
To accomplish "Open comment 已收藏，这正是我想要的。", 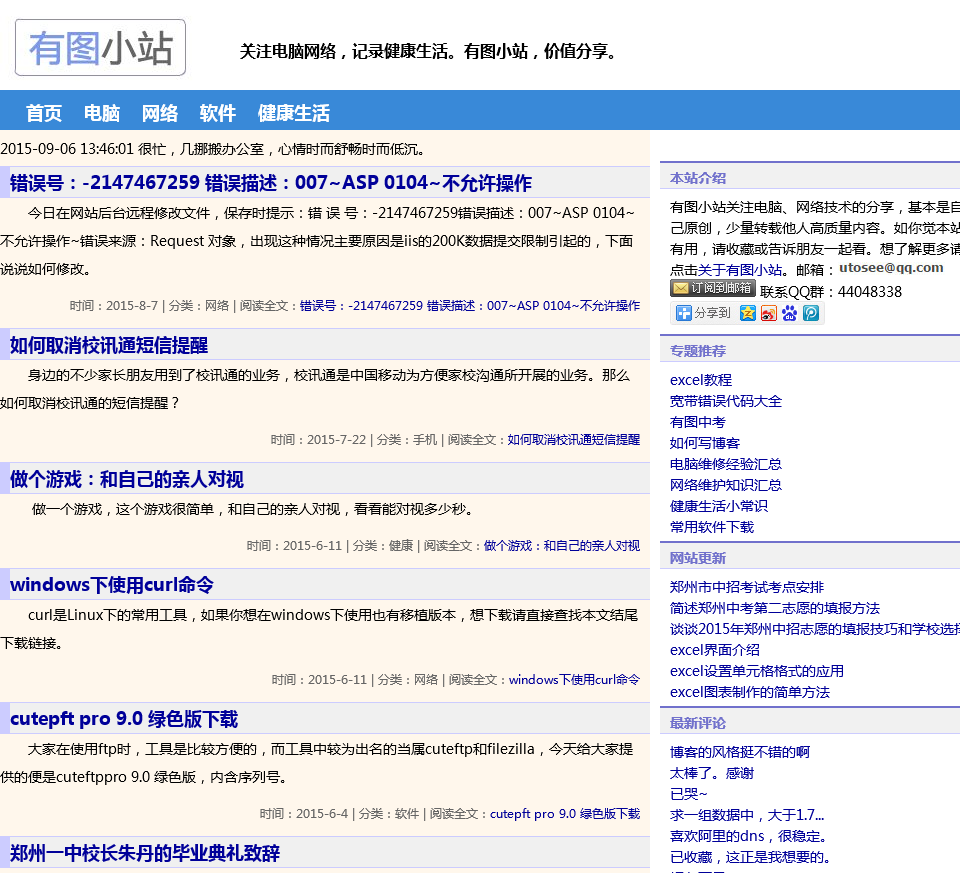I will [750, 857].
